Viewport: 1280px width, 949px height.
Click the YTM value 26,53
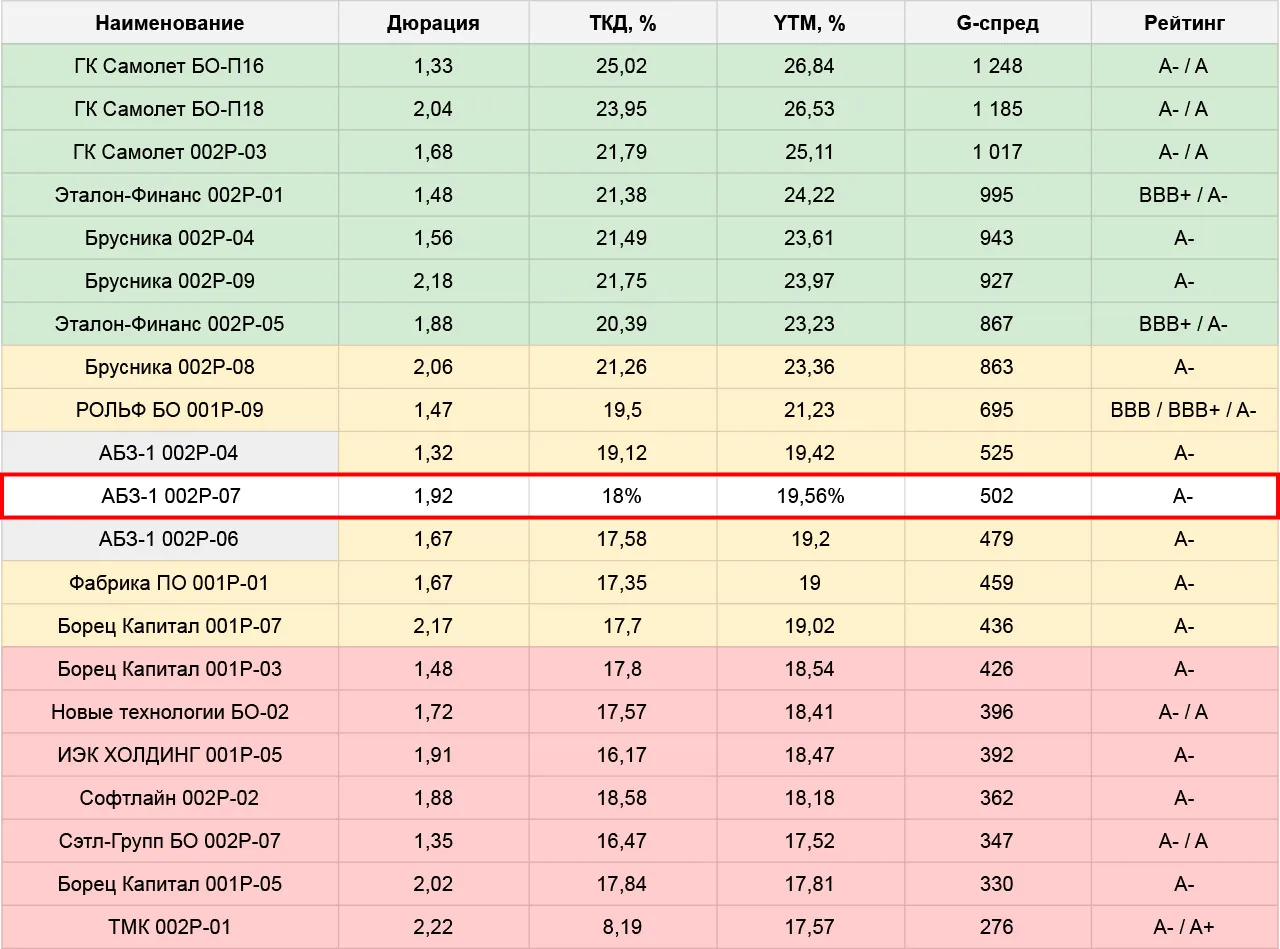click(810, 109)
